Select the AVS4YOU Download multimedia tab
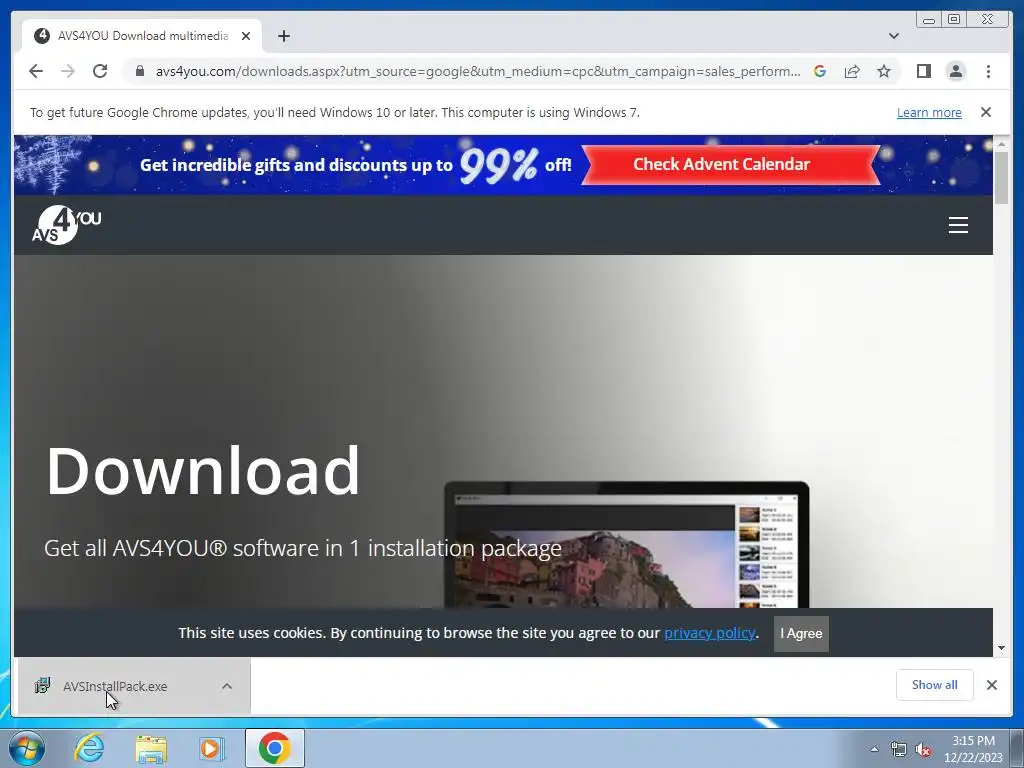 coord(142,36)
